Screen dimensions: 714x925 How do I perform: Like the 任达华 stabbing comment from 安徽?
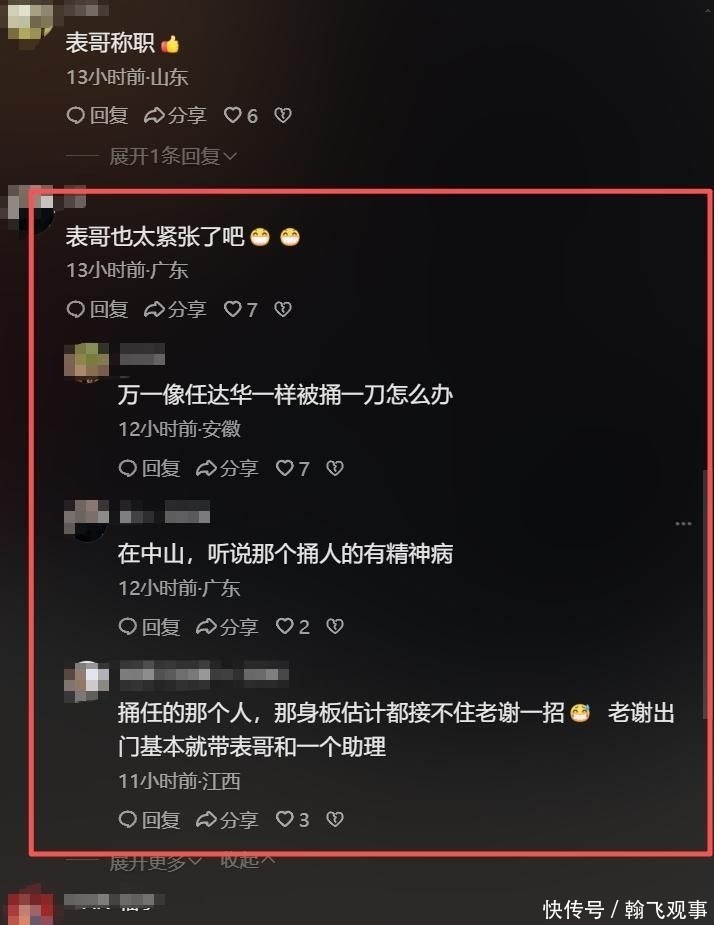coord(292,468)
